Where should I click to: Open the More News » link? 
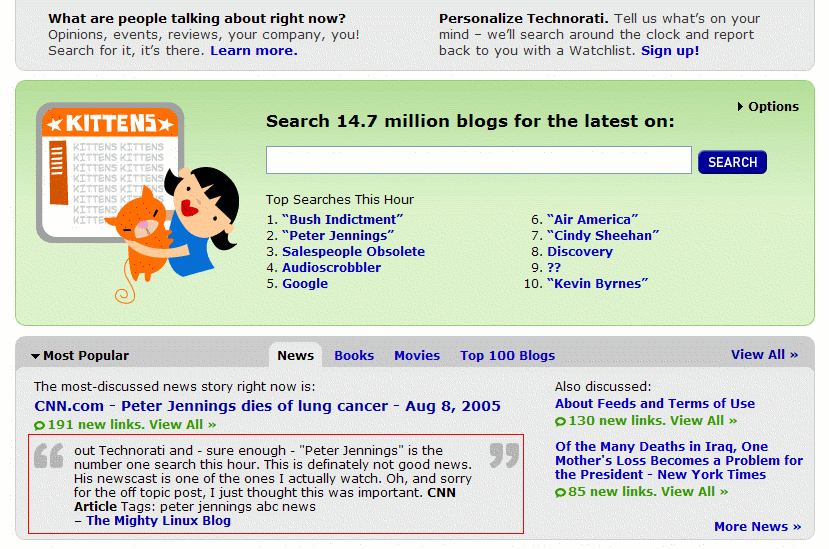(x=758, y=527)
